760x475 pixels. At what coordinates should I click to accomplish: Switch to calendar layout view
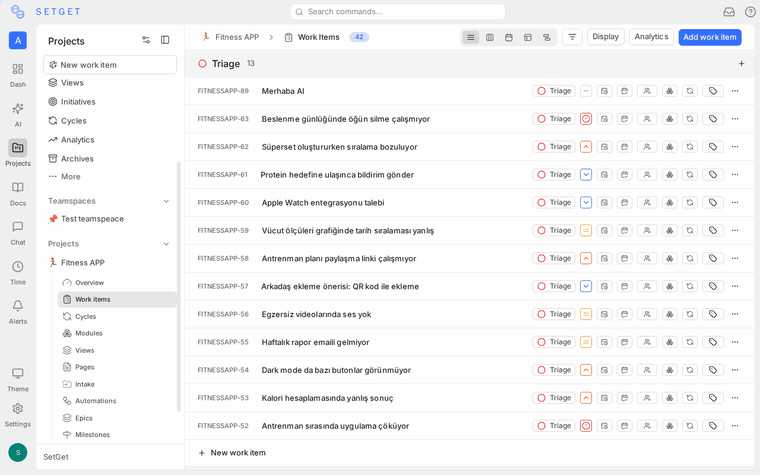click(508, 37)
